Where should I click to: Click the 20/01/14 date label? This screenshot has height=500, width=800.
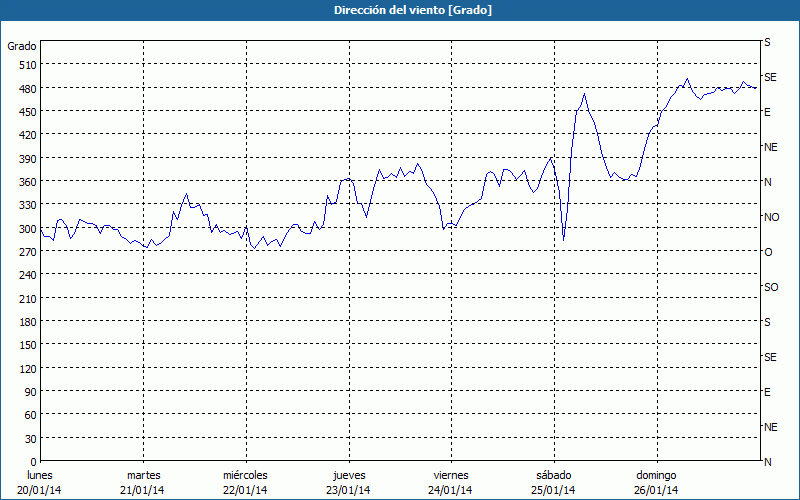(41, 490)
